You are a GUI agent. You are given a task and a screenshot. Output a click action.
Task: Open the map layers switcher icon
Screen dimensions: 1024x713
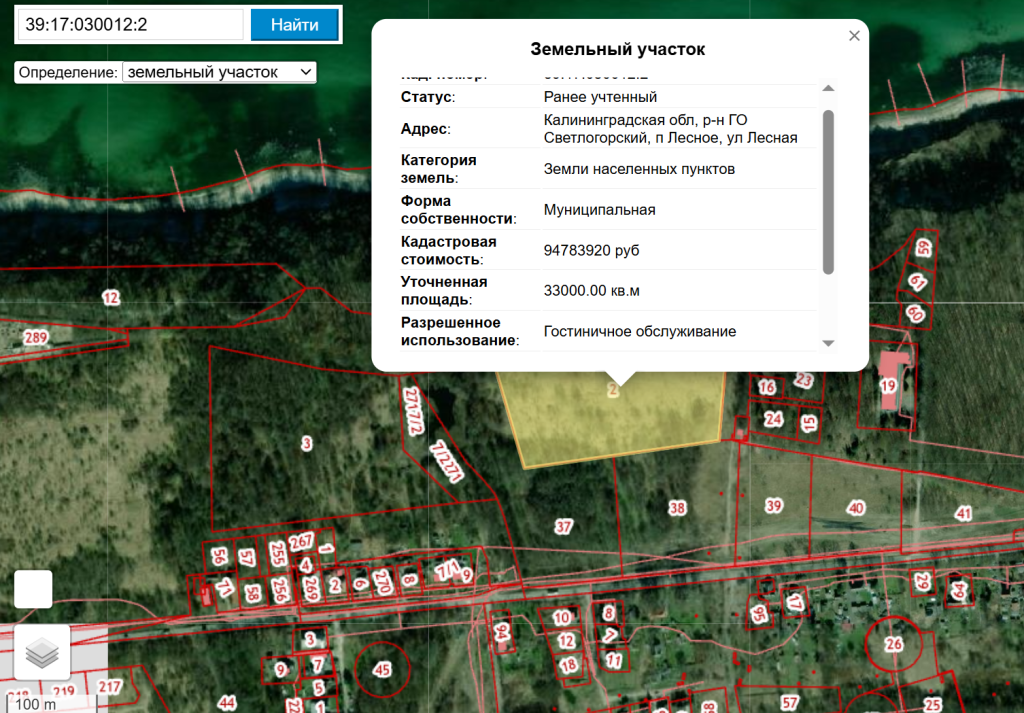pyautogui.click(x=41, y=653)
